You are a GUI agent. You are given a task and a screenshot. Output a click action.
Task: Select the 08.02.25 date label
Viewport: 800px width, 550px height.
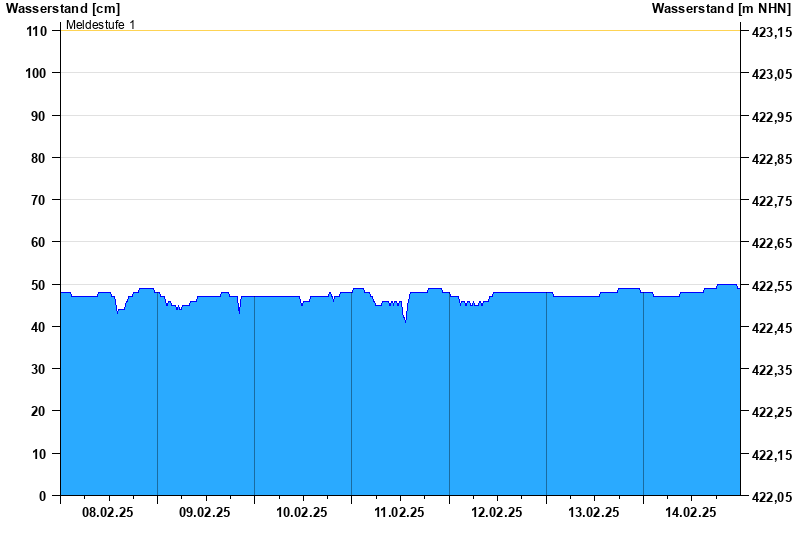click(x=108, y=513)
